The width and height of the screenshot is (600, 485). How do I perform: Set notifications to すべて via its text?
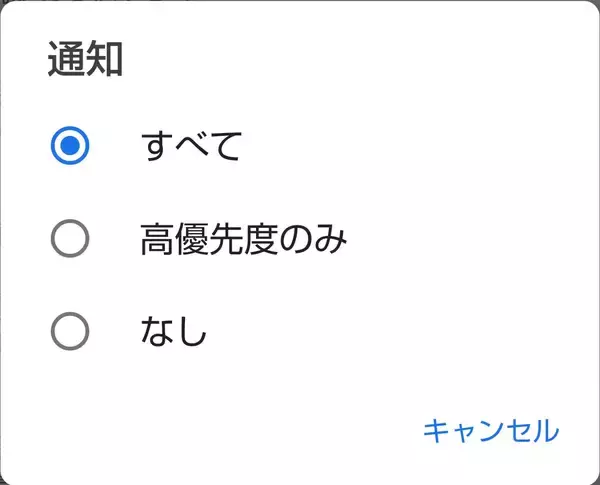point(192,147)
